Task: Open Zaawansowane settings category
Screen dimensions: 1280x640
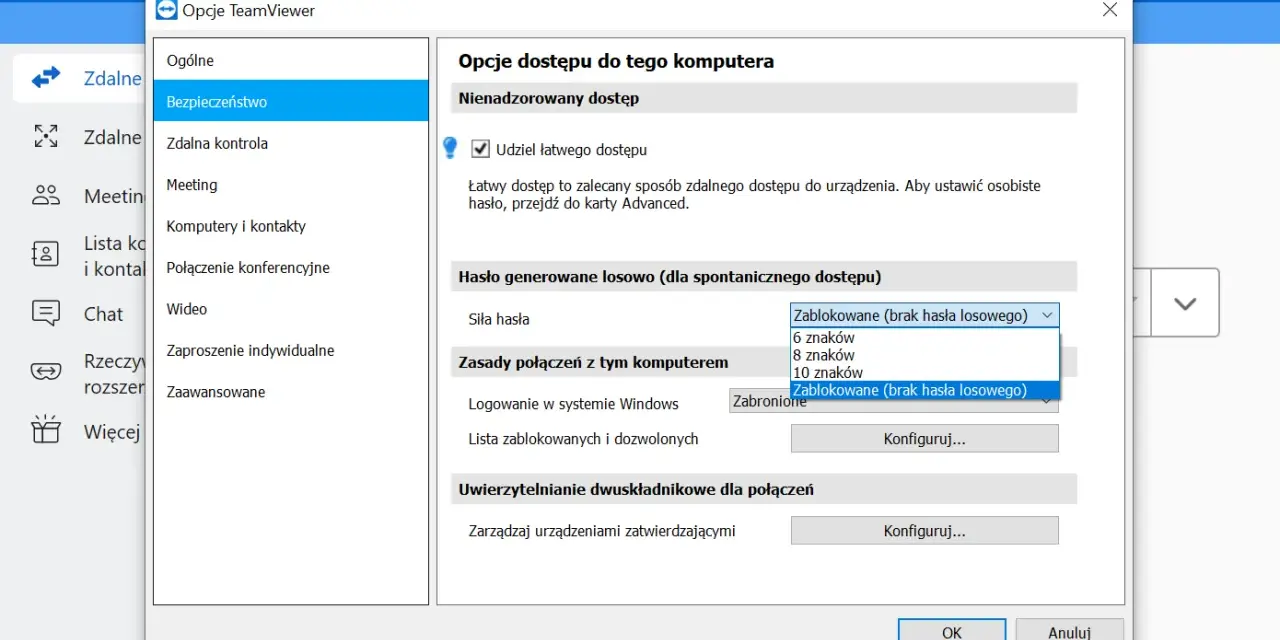Action: [x=290, y=392]
